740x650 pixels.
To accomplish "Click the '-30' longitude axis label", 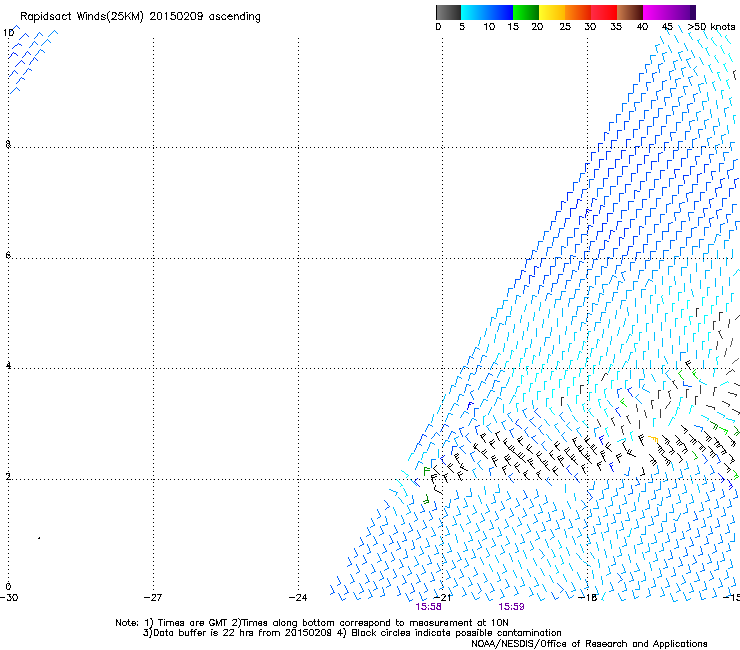I will tap(9, 598).
